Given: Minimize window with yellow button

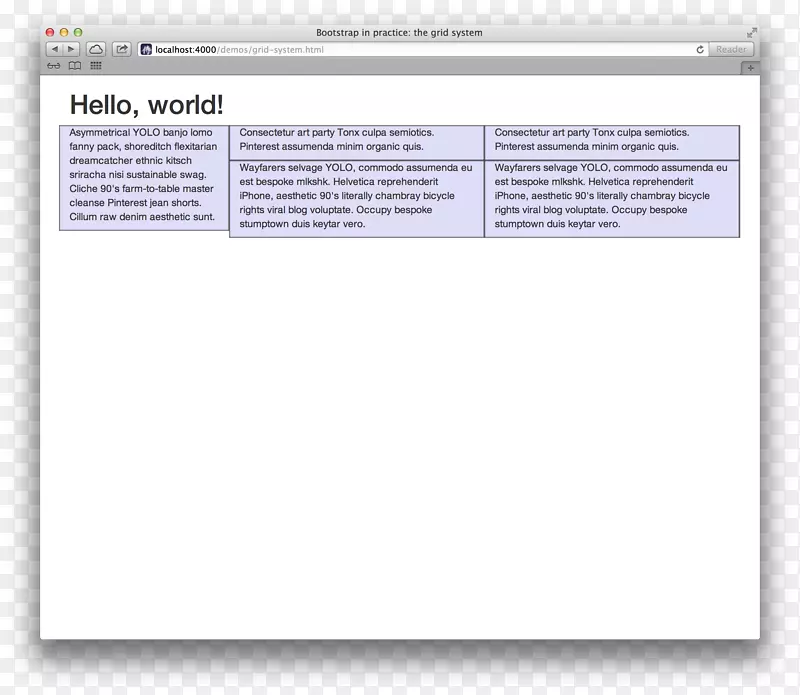Looking at the screenshot, I should 64,32.
